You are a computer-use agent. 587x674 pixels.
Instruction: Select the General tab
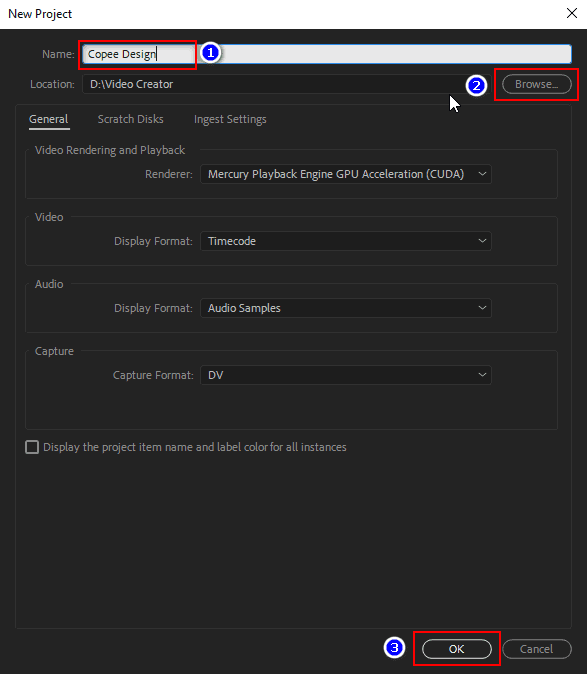pos(49,119)
